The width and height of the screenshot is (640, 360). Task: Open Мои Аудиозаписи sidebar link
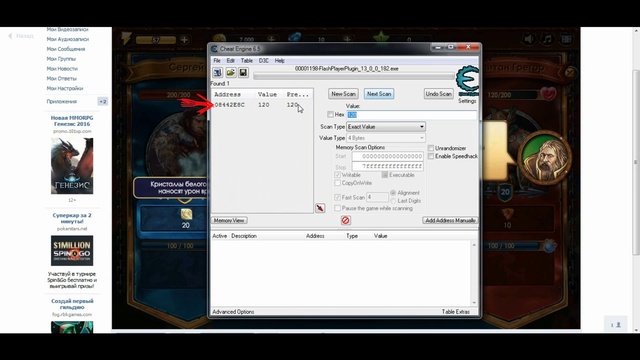pos(67,39)
